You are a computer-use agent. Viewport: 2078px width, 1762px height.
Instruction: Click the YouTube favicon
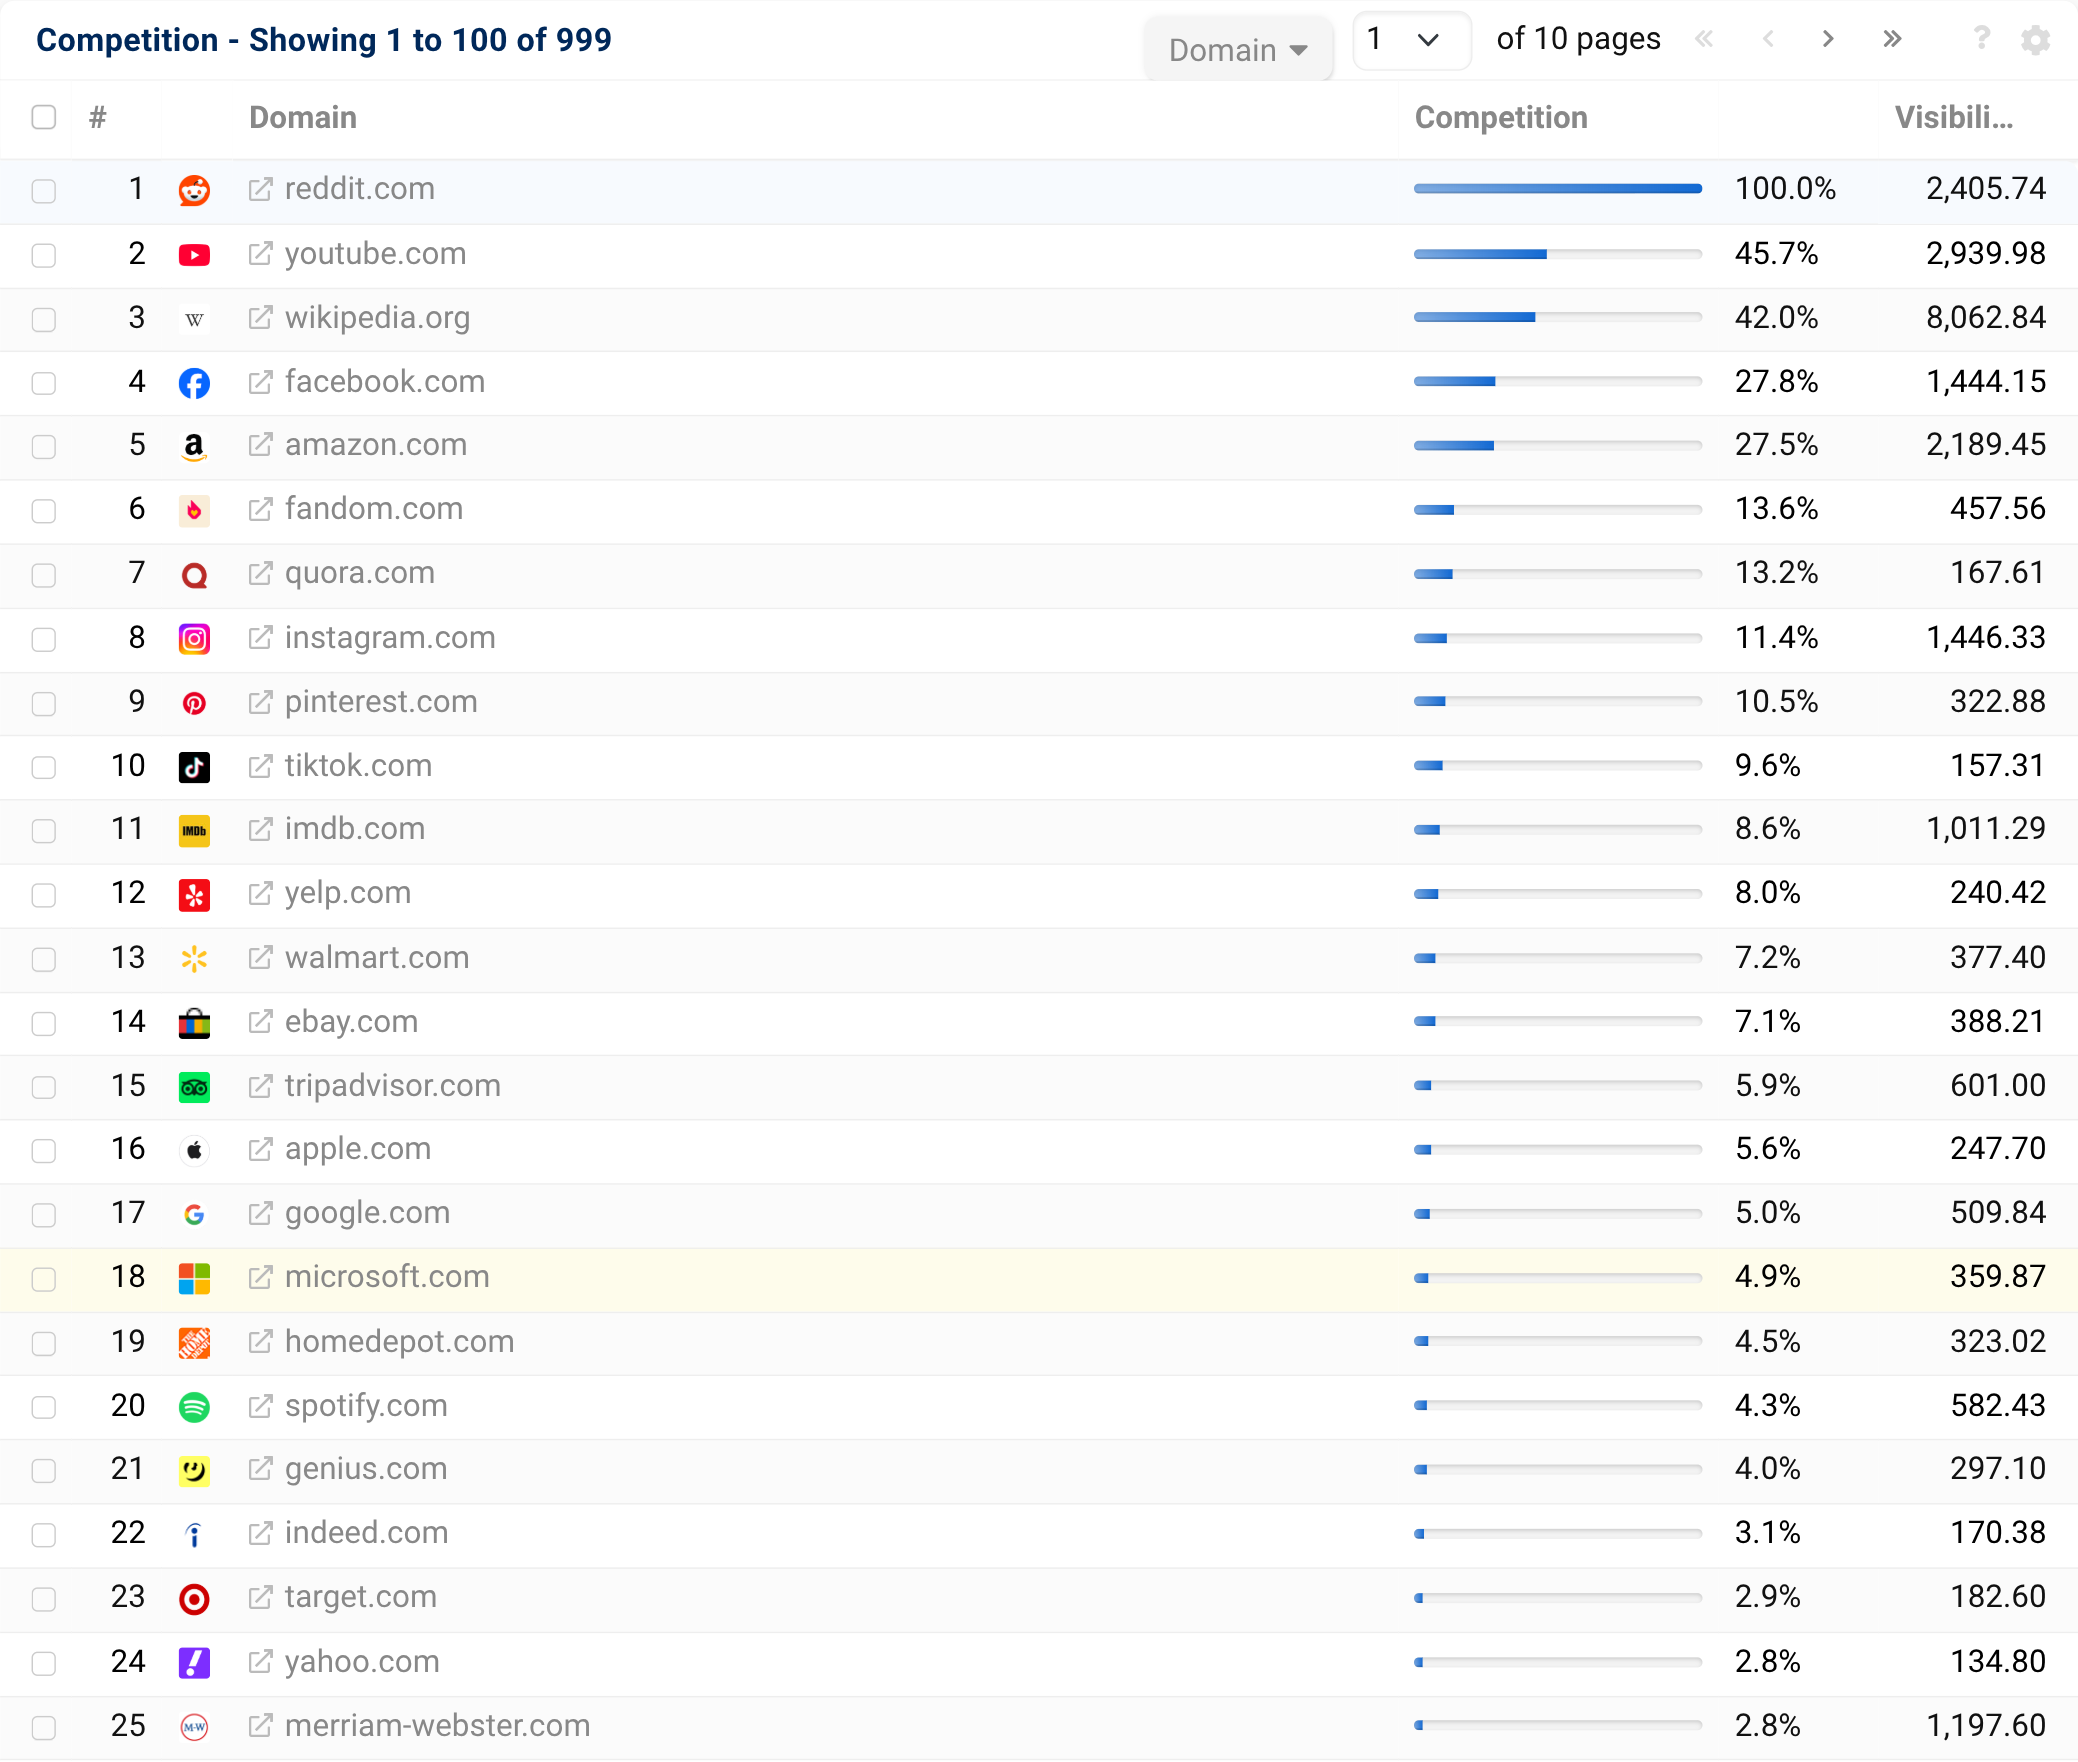click(194, 255)
